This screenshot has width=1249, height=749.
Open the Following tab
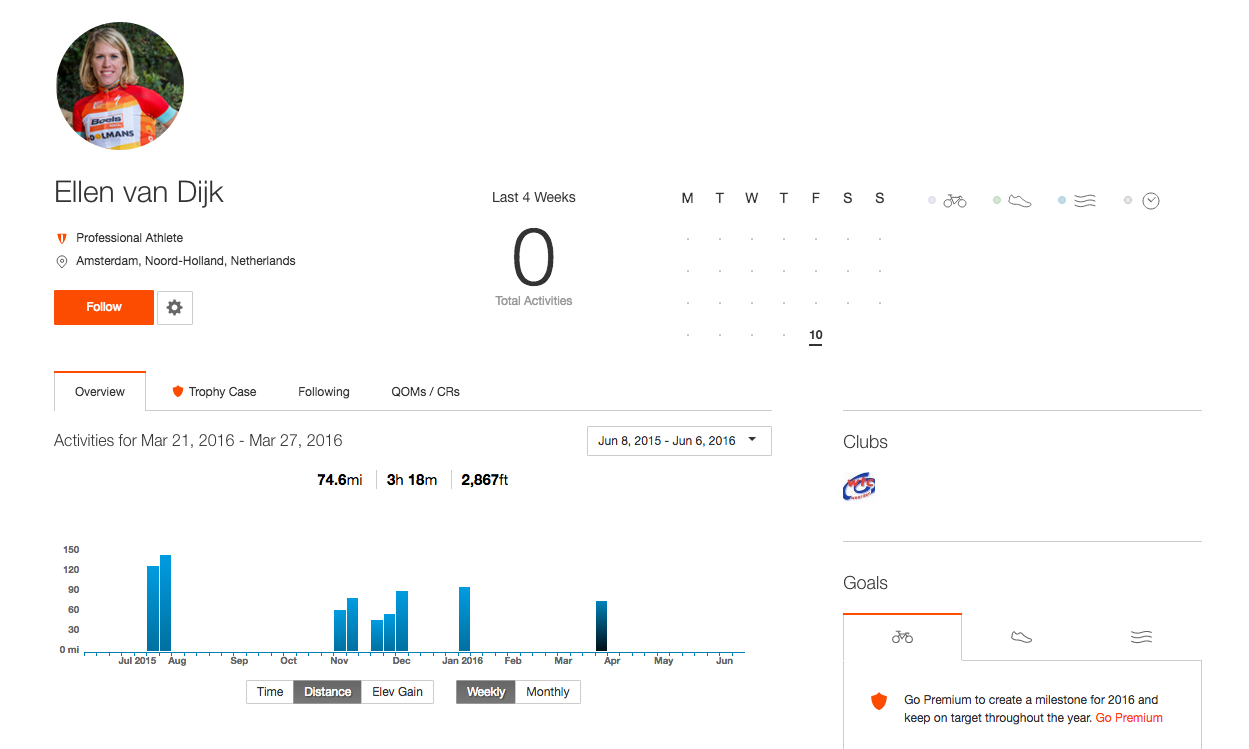pos(324,392)
